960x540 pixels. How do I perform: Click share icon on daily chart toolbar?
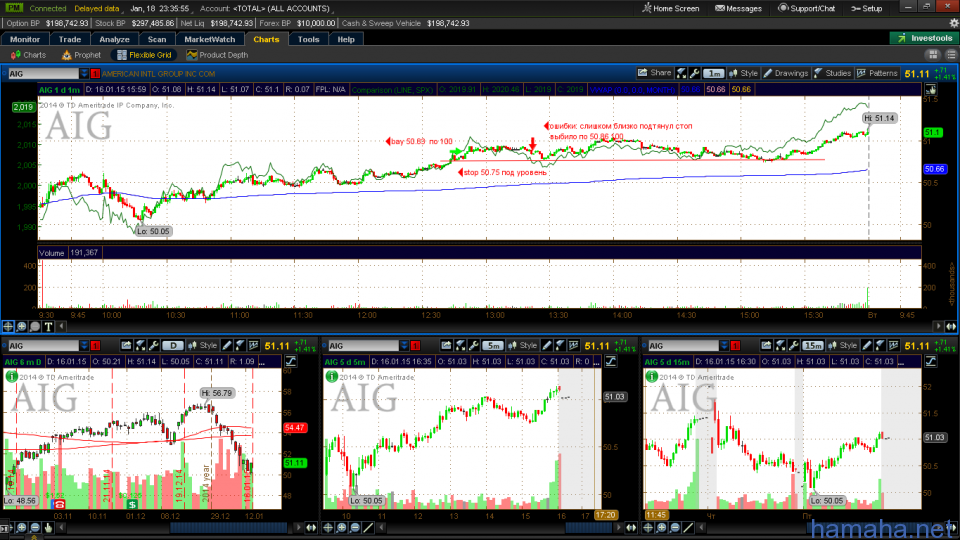point(127,346)
